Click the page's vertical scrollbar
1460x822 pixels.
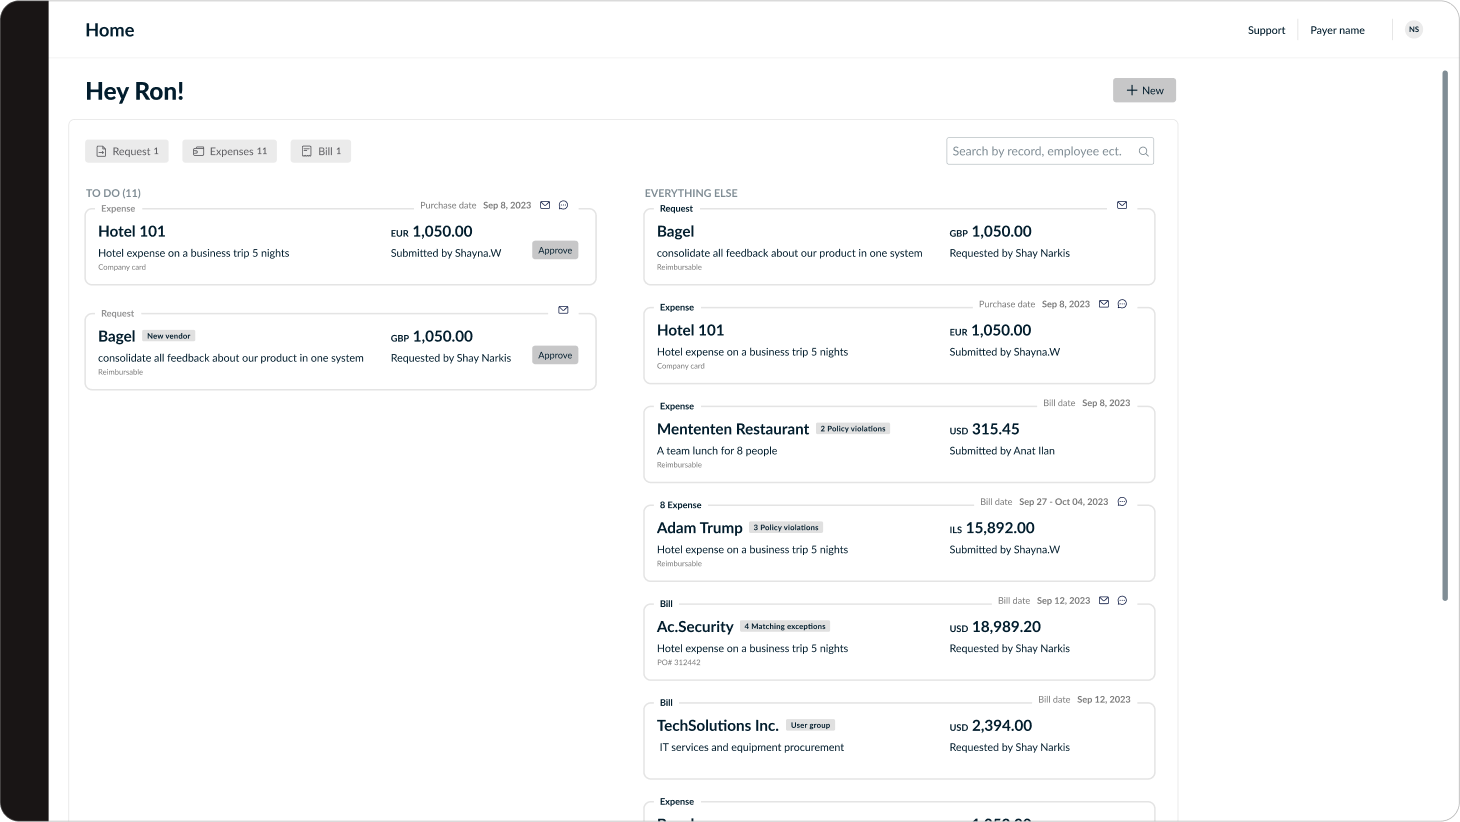(1444, 335)
